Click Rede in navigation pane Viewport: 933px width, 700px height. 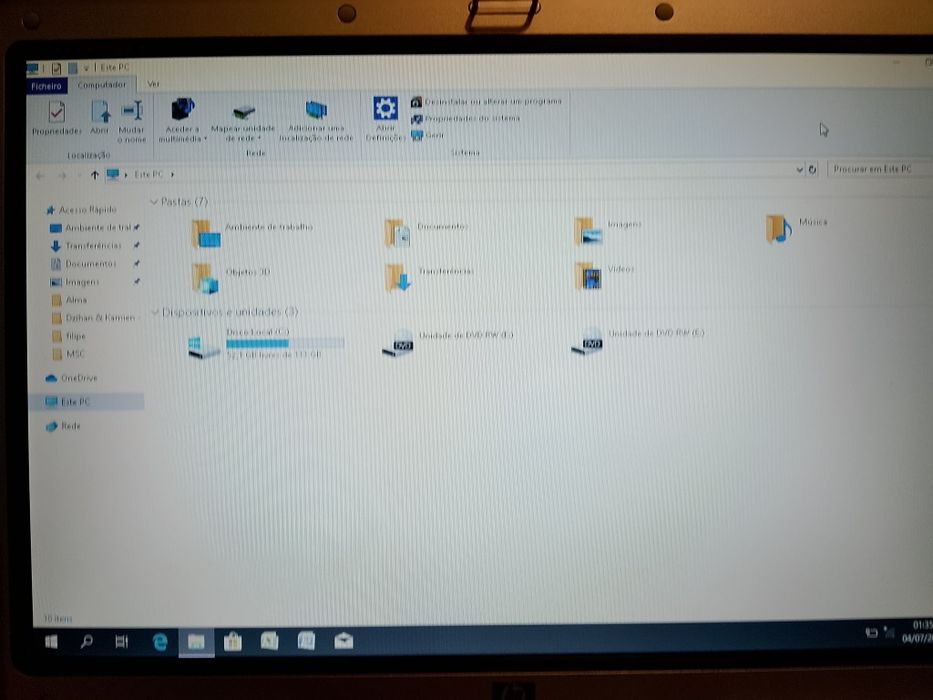tap(63, 426)
